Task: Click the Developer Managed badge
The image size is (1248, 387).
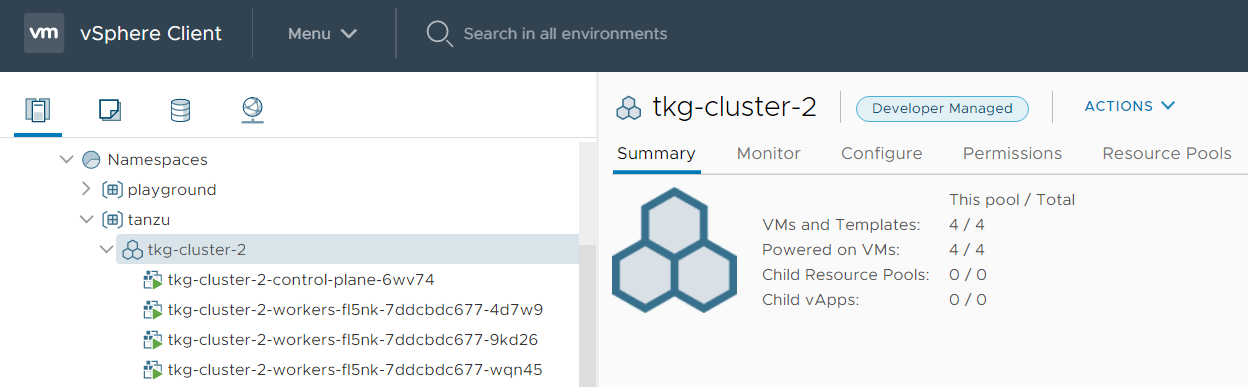Action: [942, 108]
